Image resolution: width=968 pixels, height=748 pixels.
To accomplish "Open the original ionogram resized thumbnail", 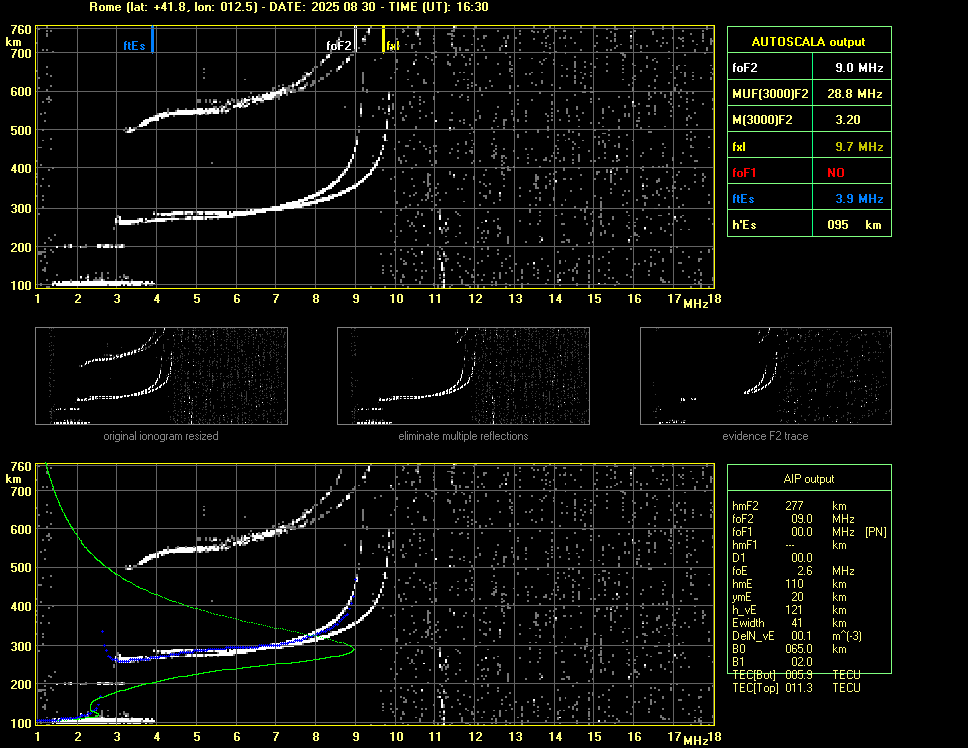I will click(x=161, y=376).
